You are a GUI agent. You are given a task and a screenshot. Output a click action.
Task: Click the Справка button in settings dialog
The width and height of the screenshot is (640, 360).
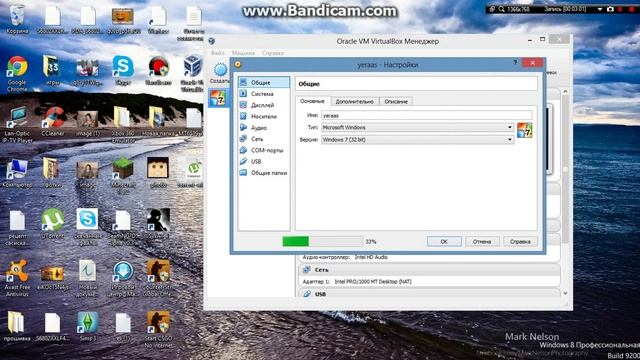[520, 242]
